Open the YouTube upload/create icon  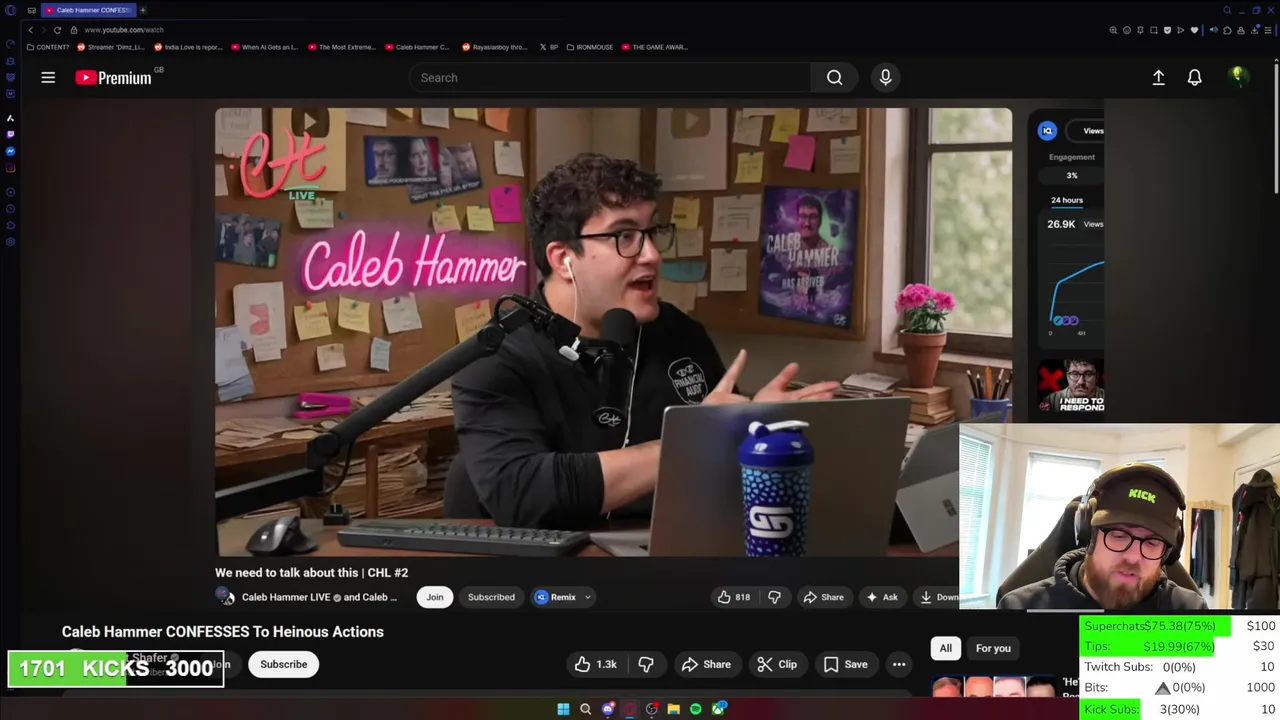(1158, 77)
